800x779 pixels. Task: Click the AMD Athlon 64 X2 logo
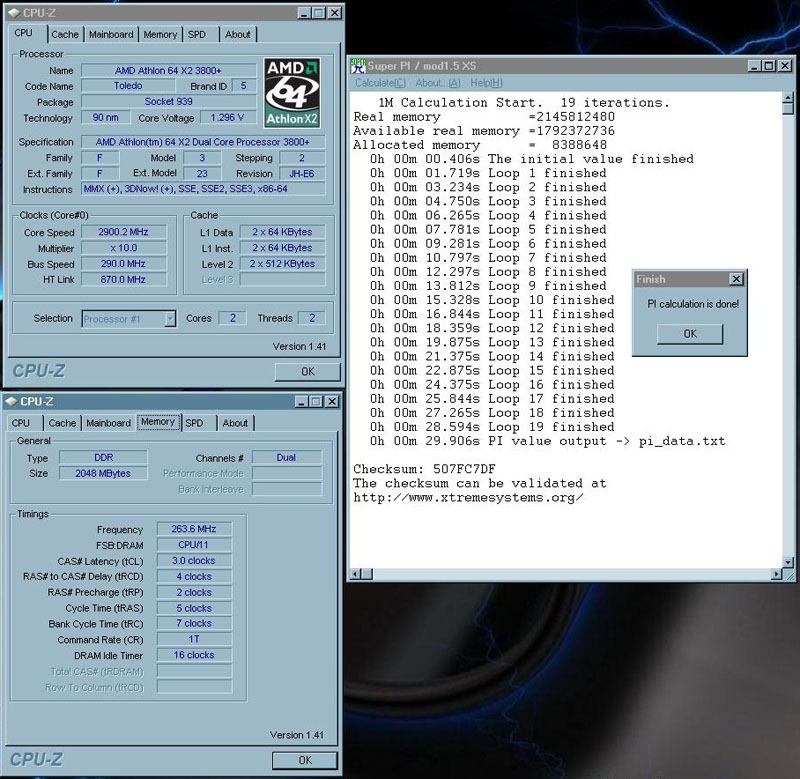pos(292,92)
